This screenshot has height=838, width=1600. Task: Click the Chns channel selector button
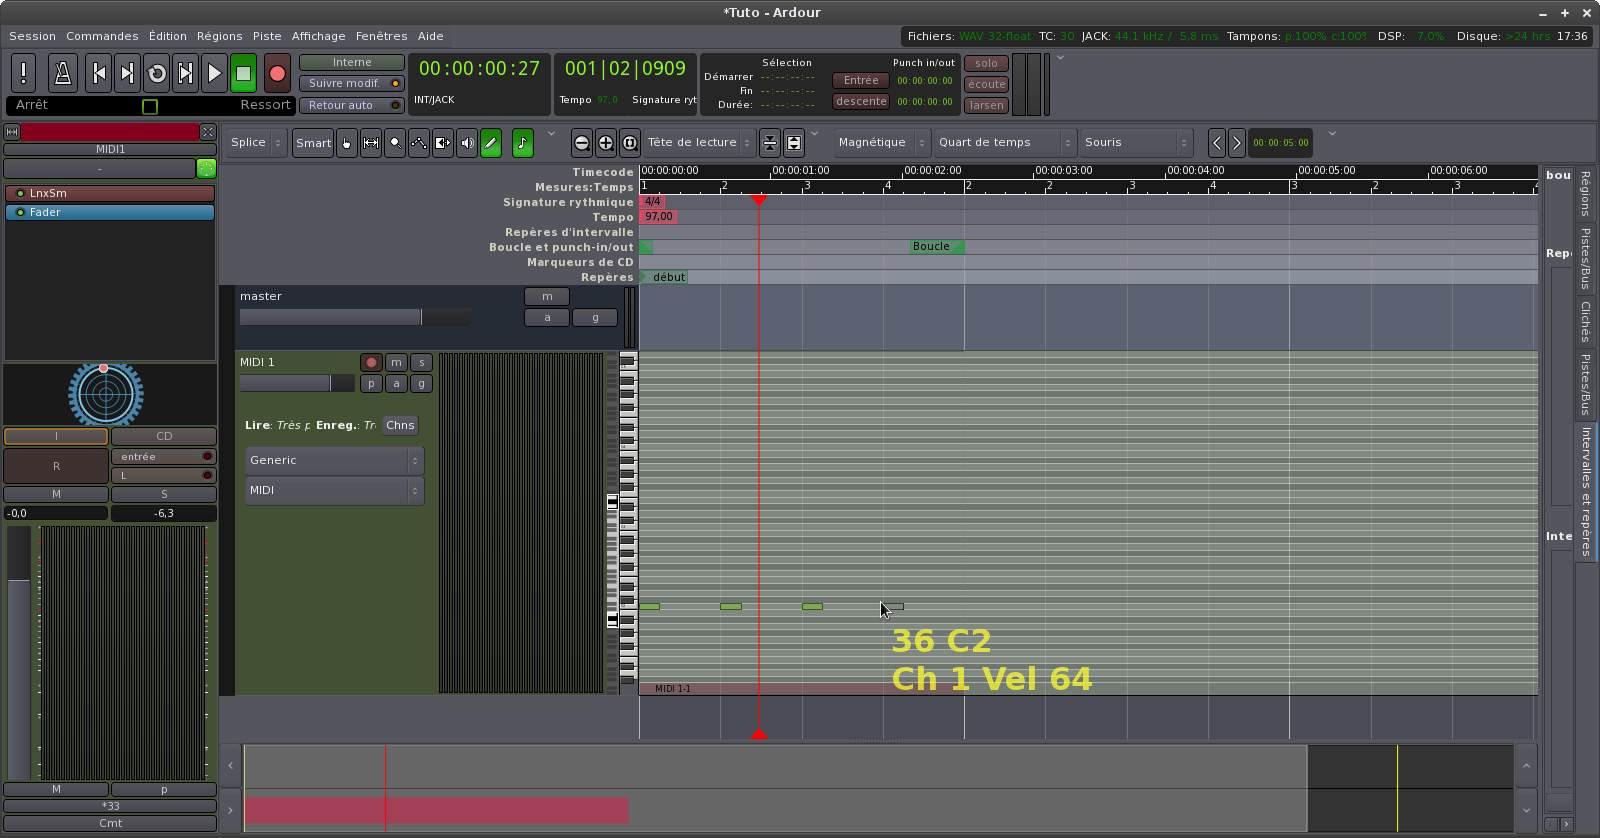[x=400, y=425]
